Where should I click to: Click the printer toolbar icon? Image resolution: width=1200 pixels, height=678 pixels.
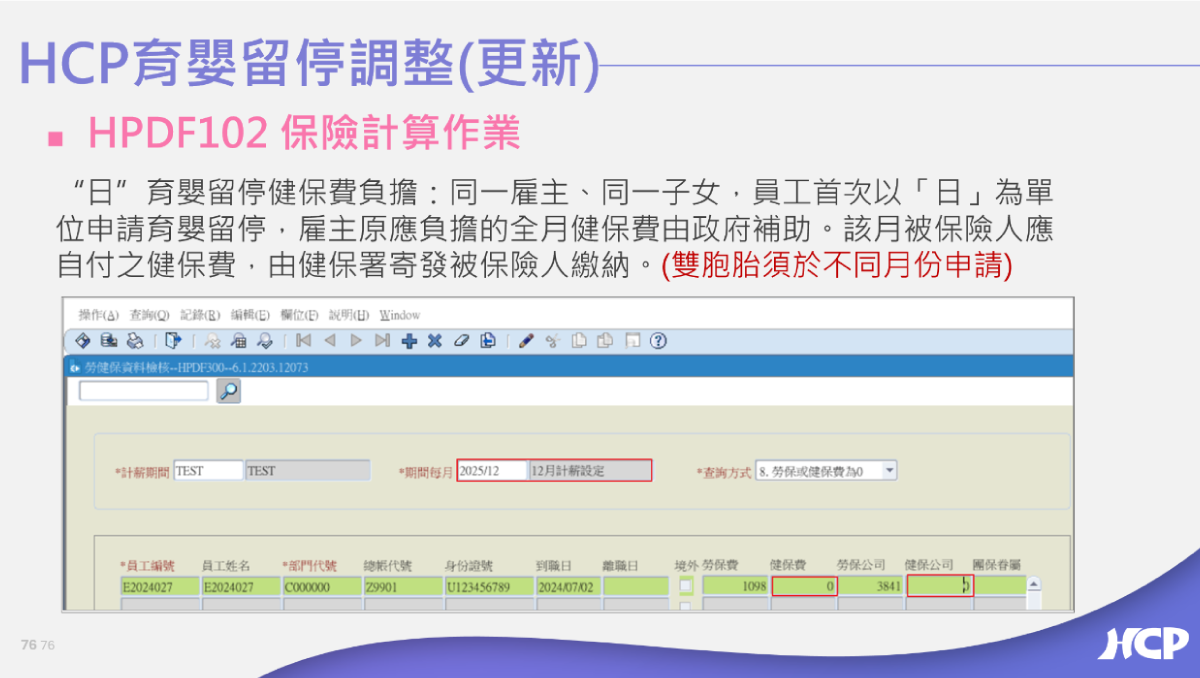[135, 340]
